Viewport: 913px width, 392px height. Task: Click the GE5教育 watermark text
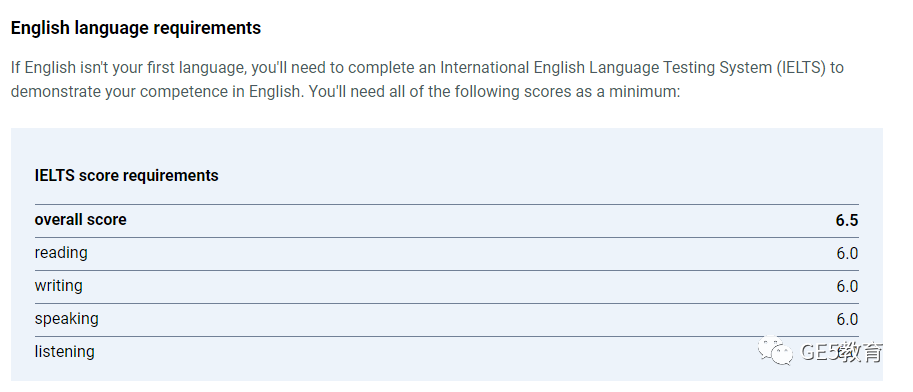coord(841,352)
